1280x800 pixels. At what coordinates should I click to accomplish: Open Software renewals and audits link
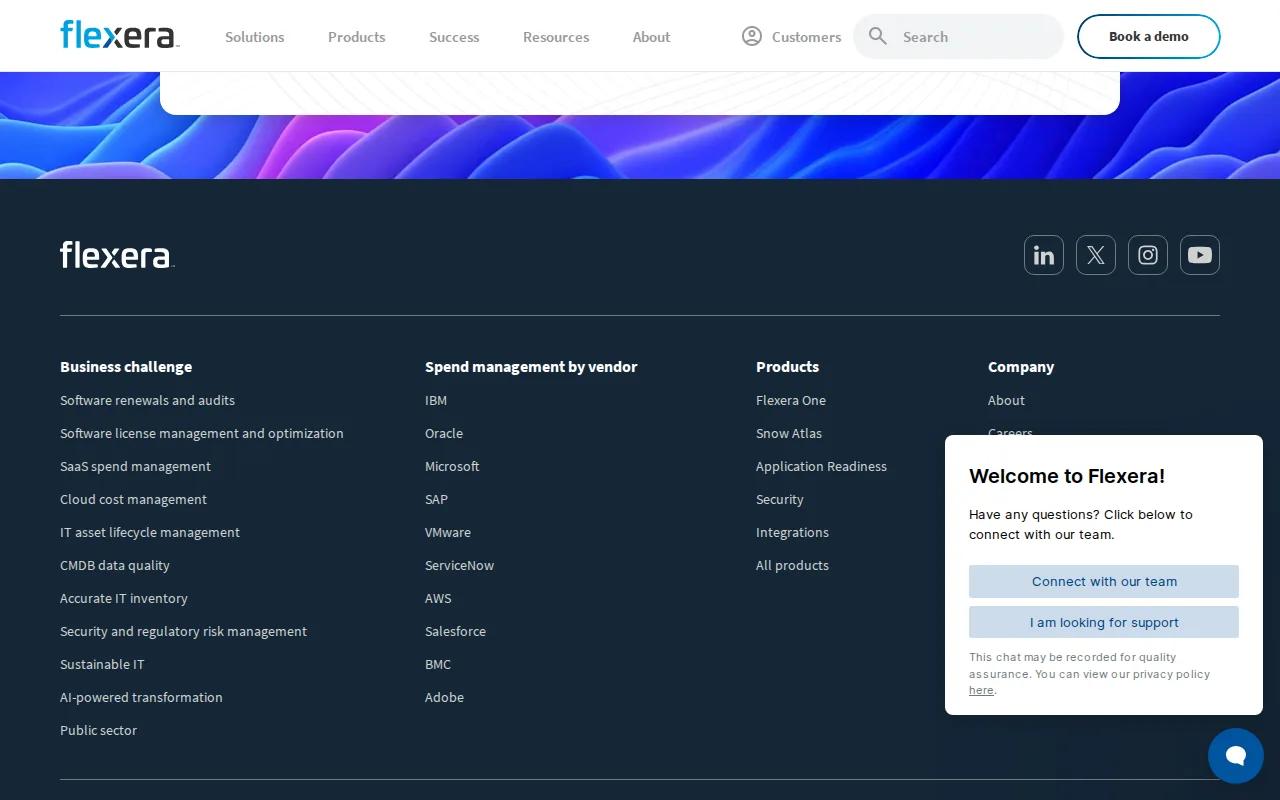[147, 400]
